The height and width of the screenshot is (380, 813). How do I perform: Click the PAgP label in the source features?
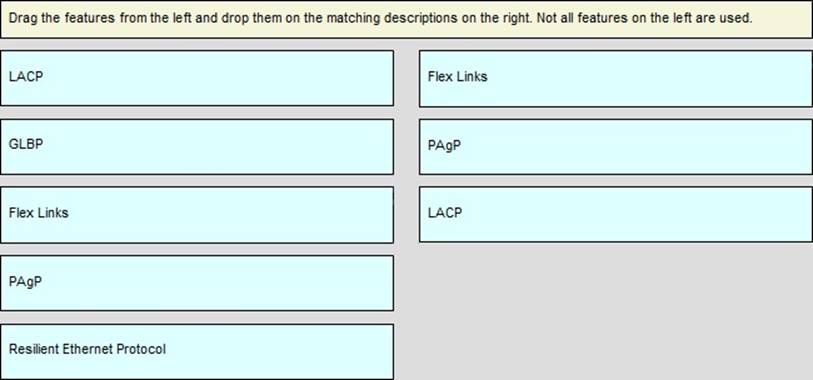[x=25, y=282]
